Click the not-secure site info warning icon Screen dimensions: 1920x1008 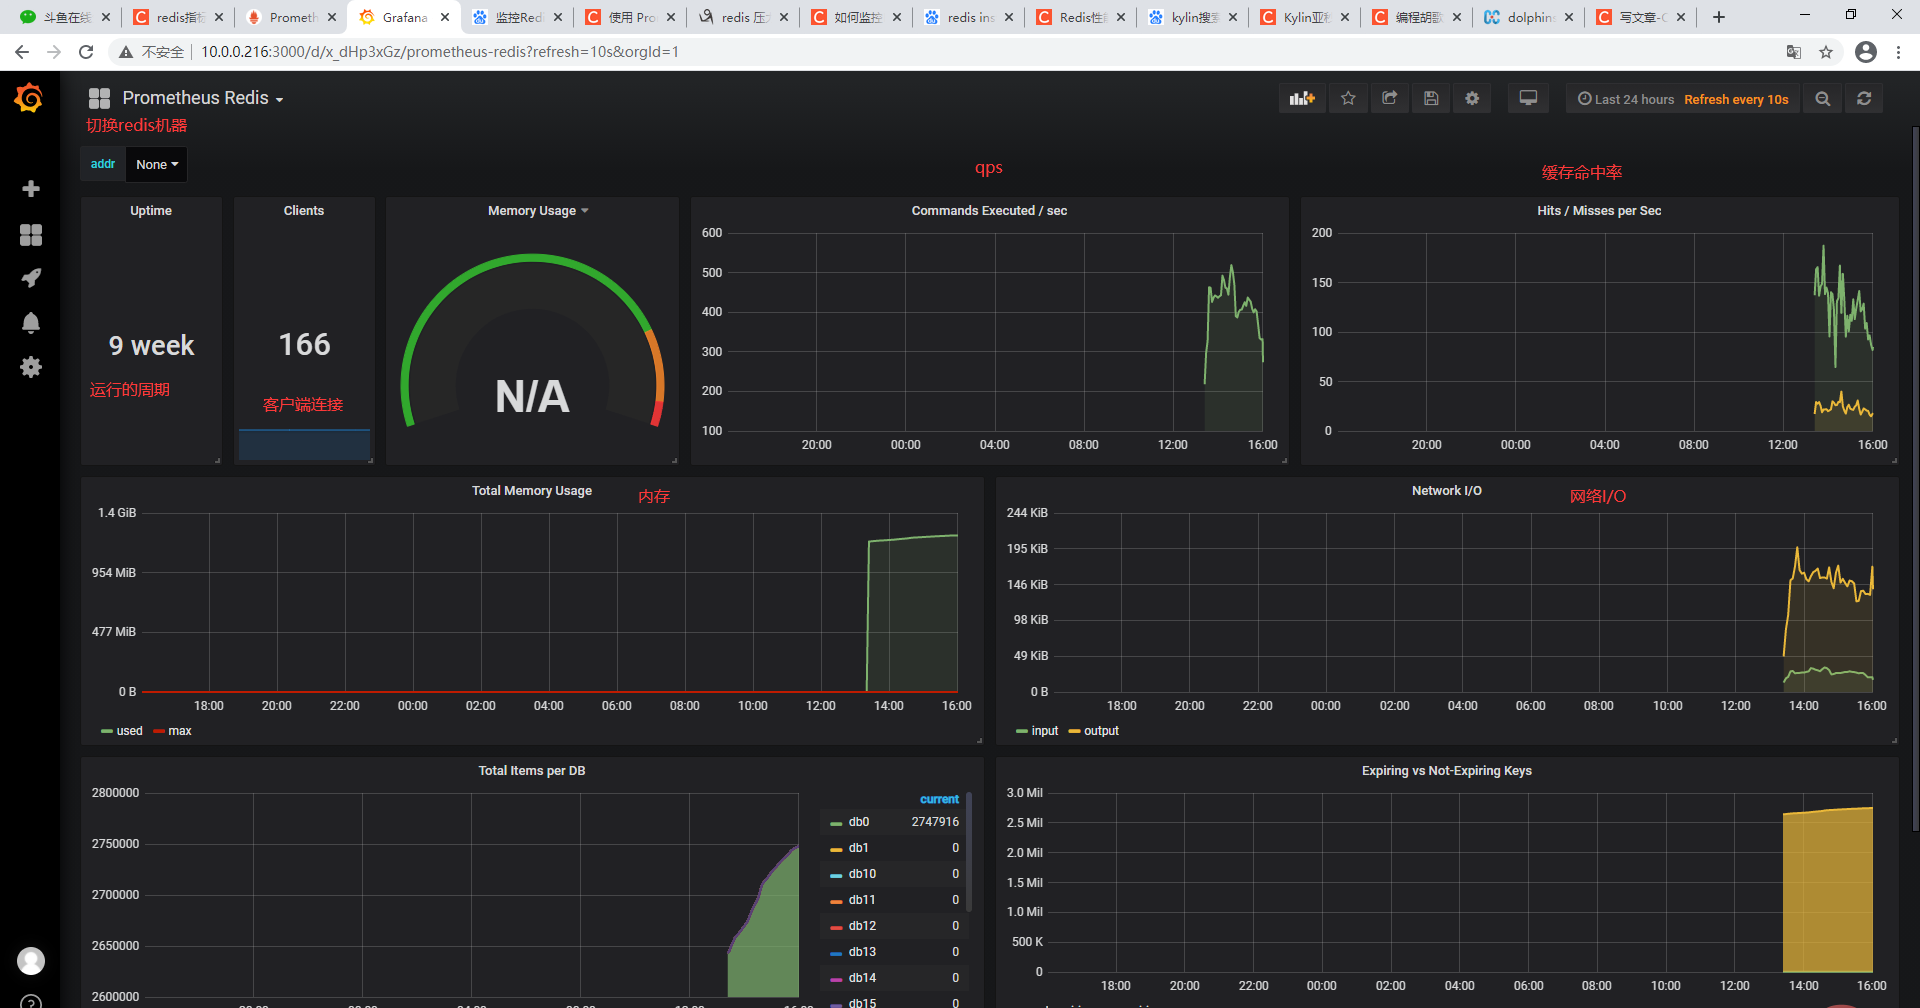(x=126, y=52)
